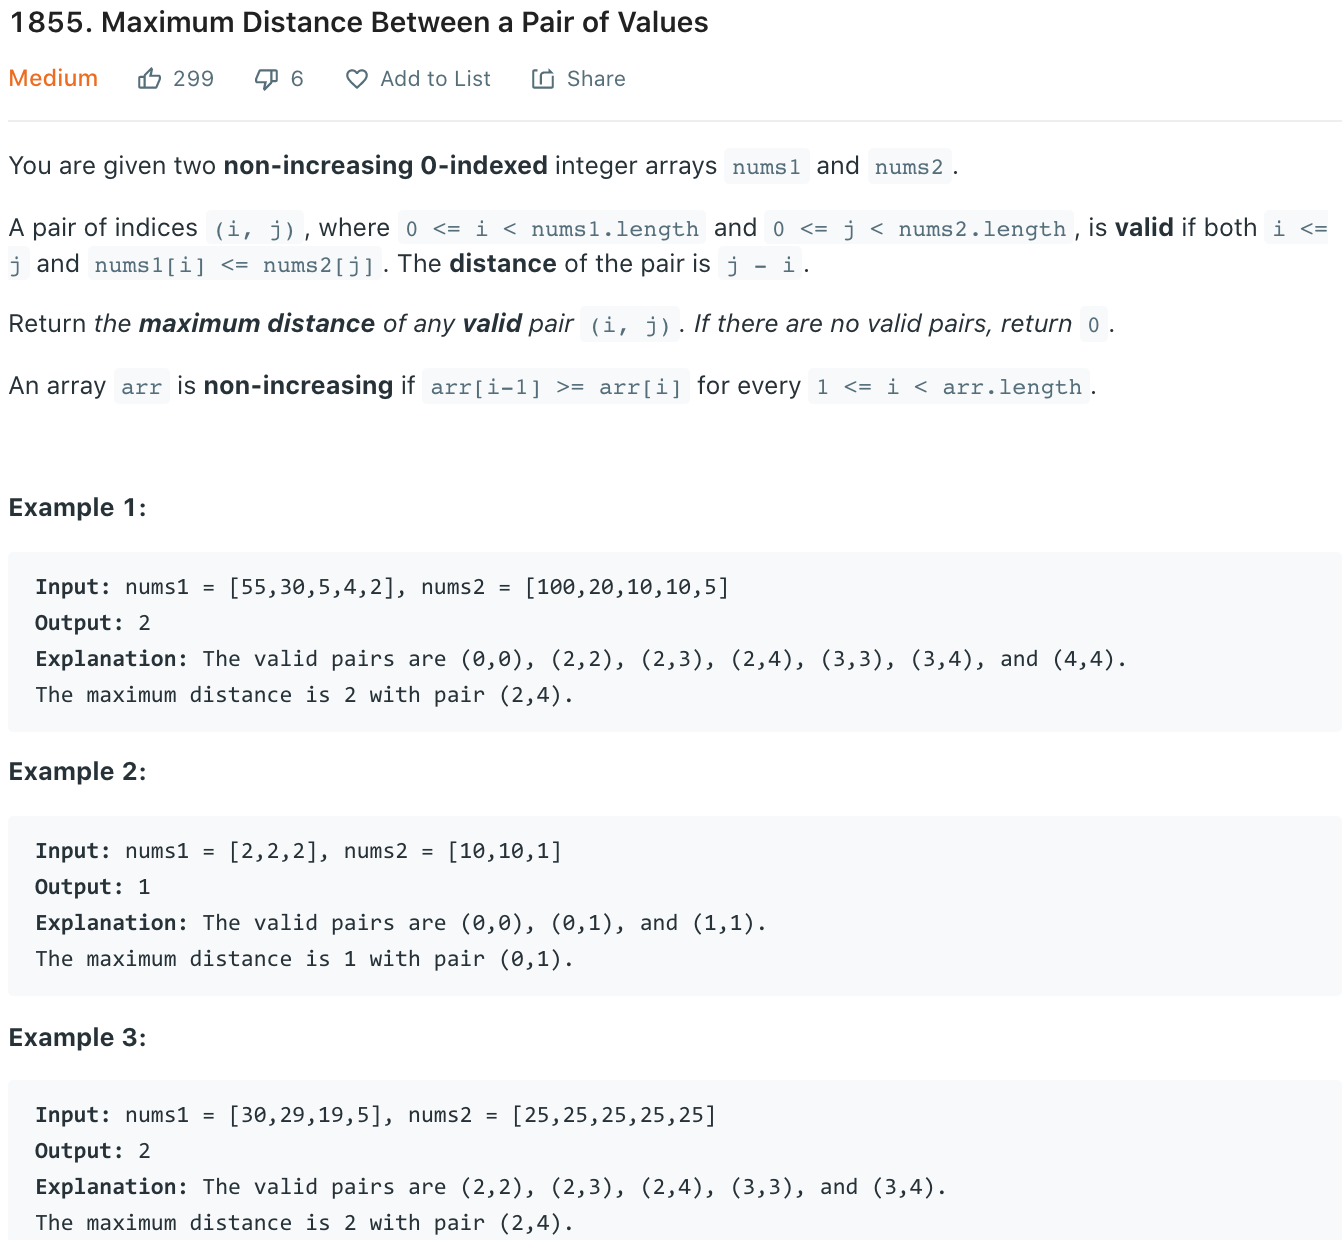Toggle the dislike count showing 6
This screenshot has width=1342, height=1240.
(296, 78)
